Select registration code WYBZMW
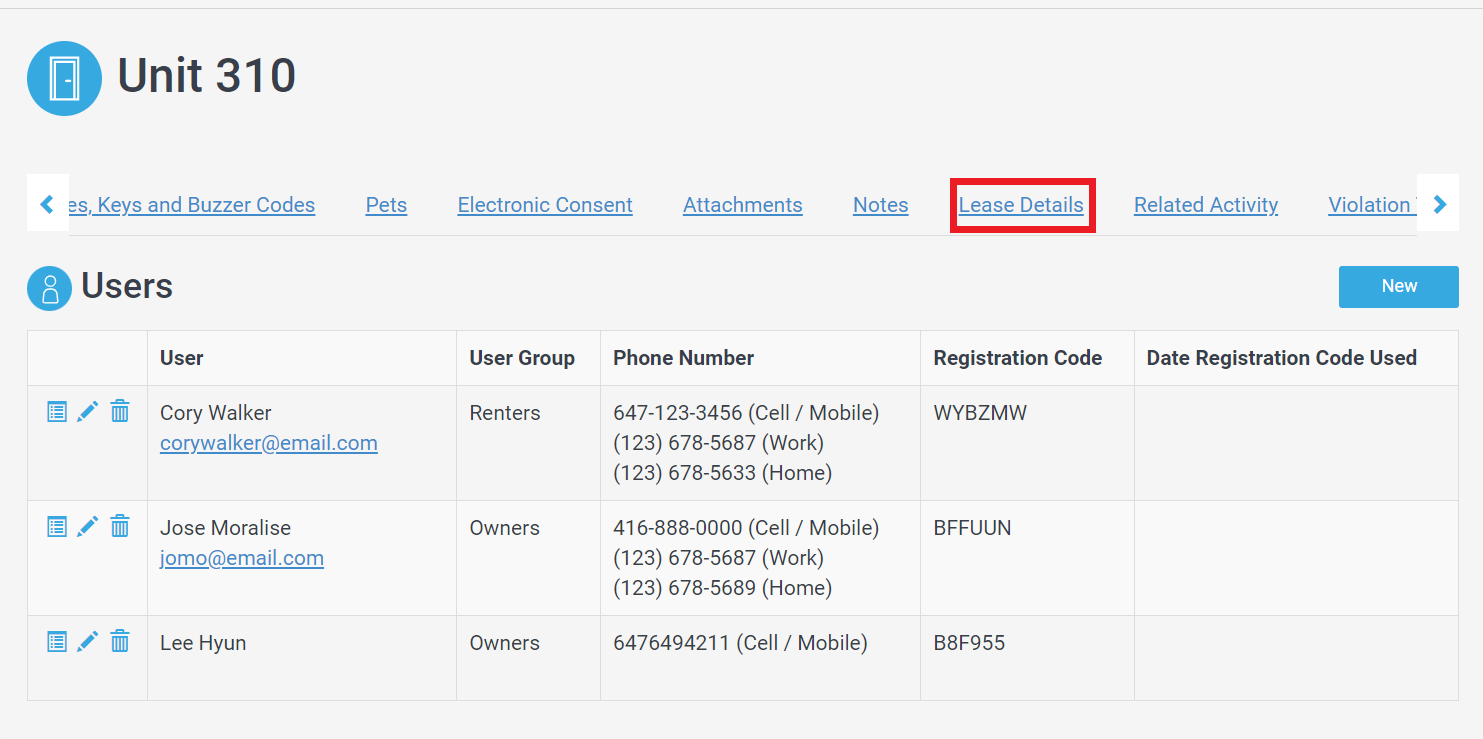The image size is (1483, 739). [980, 413]
